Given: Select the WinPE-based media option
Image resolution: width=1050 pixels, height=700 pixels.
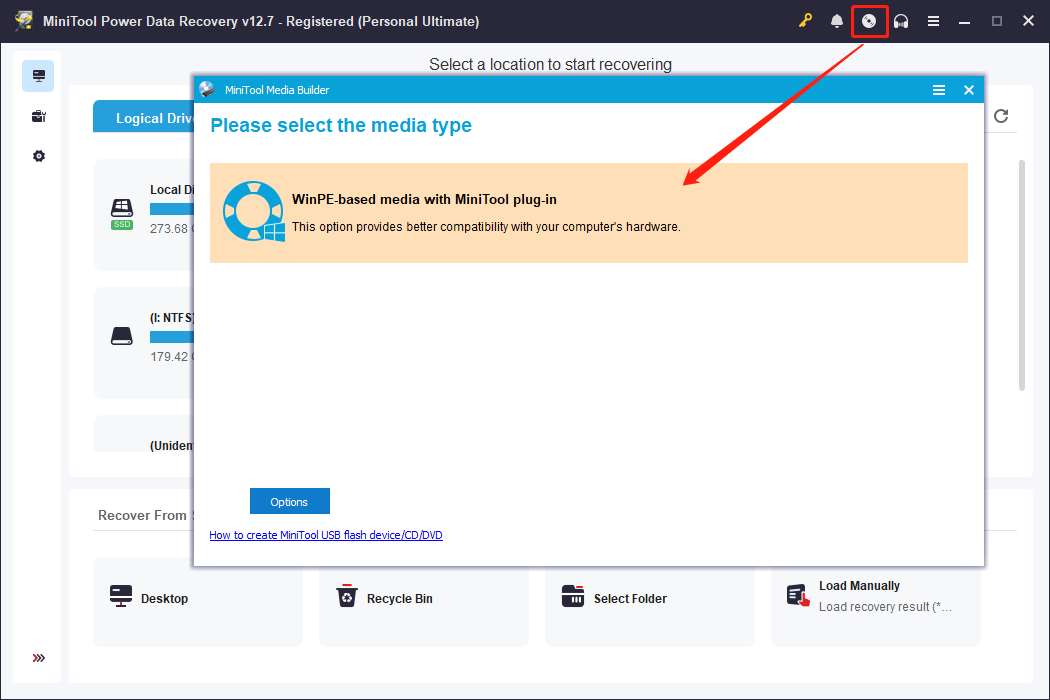Looking at the screenshot, I should click(x=588, y=212).
